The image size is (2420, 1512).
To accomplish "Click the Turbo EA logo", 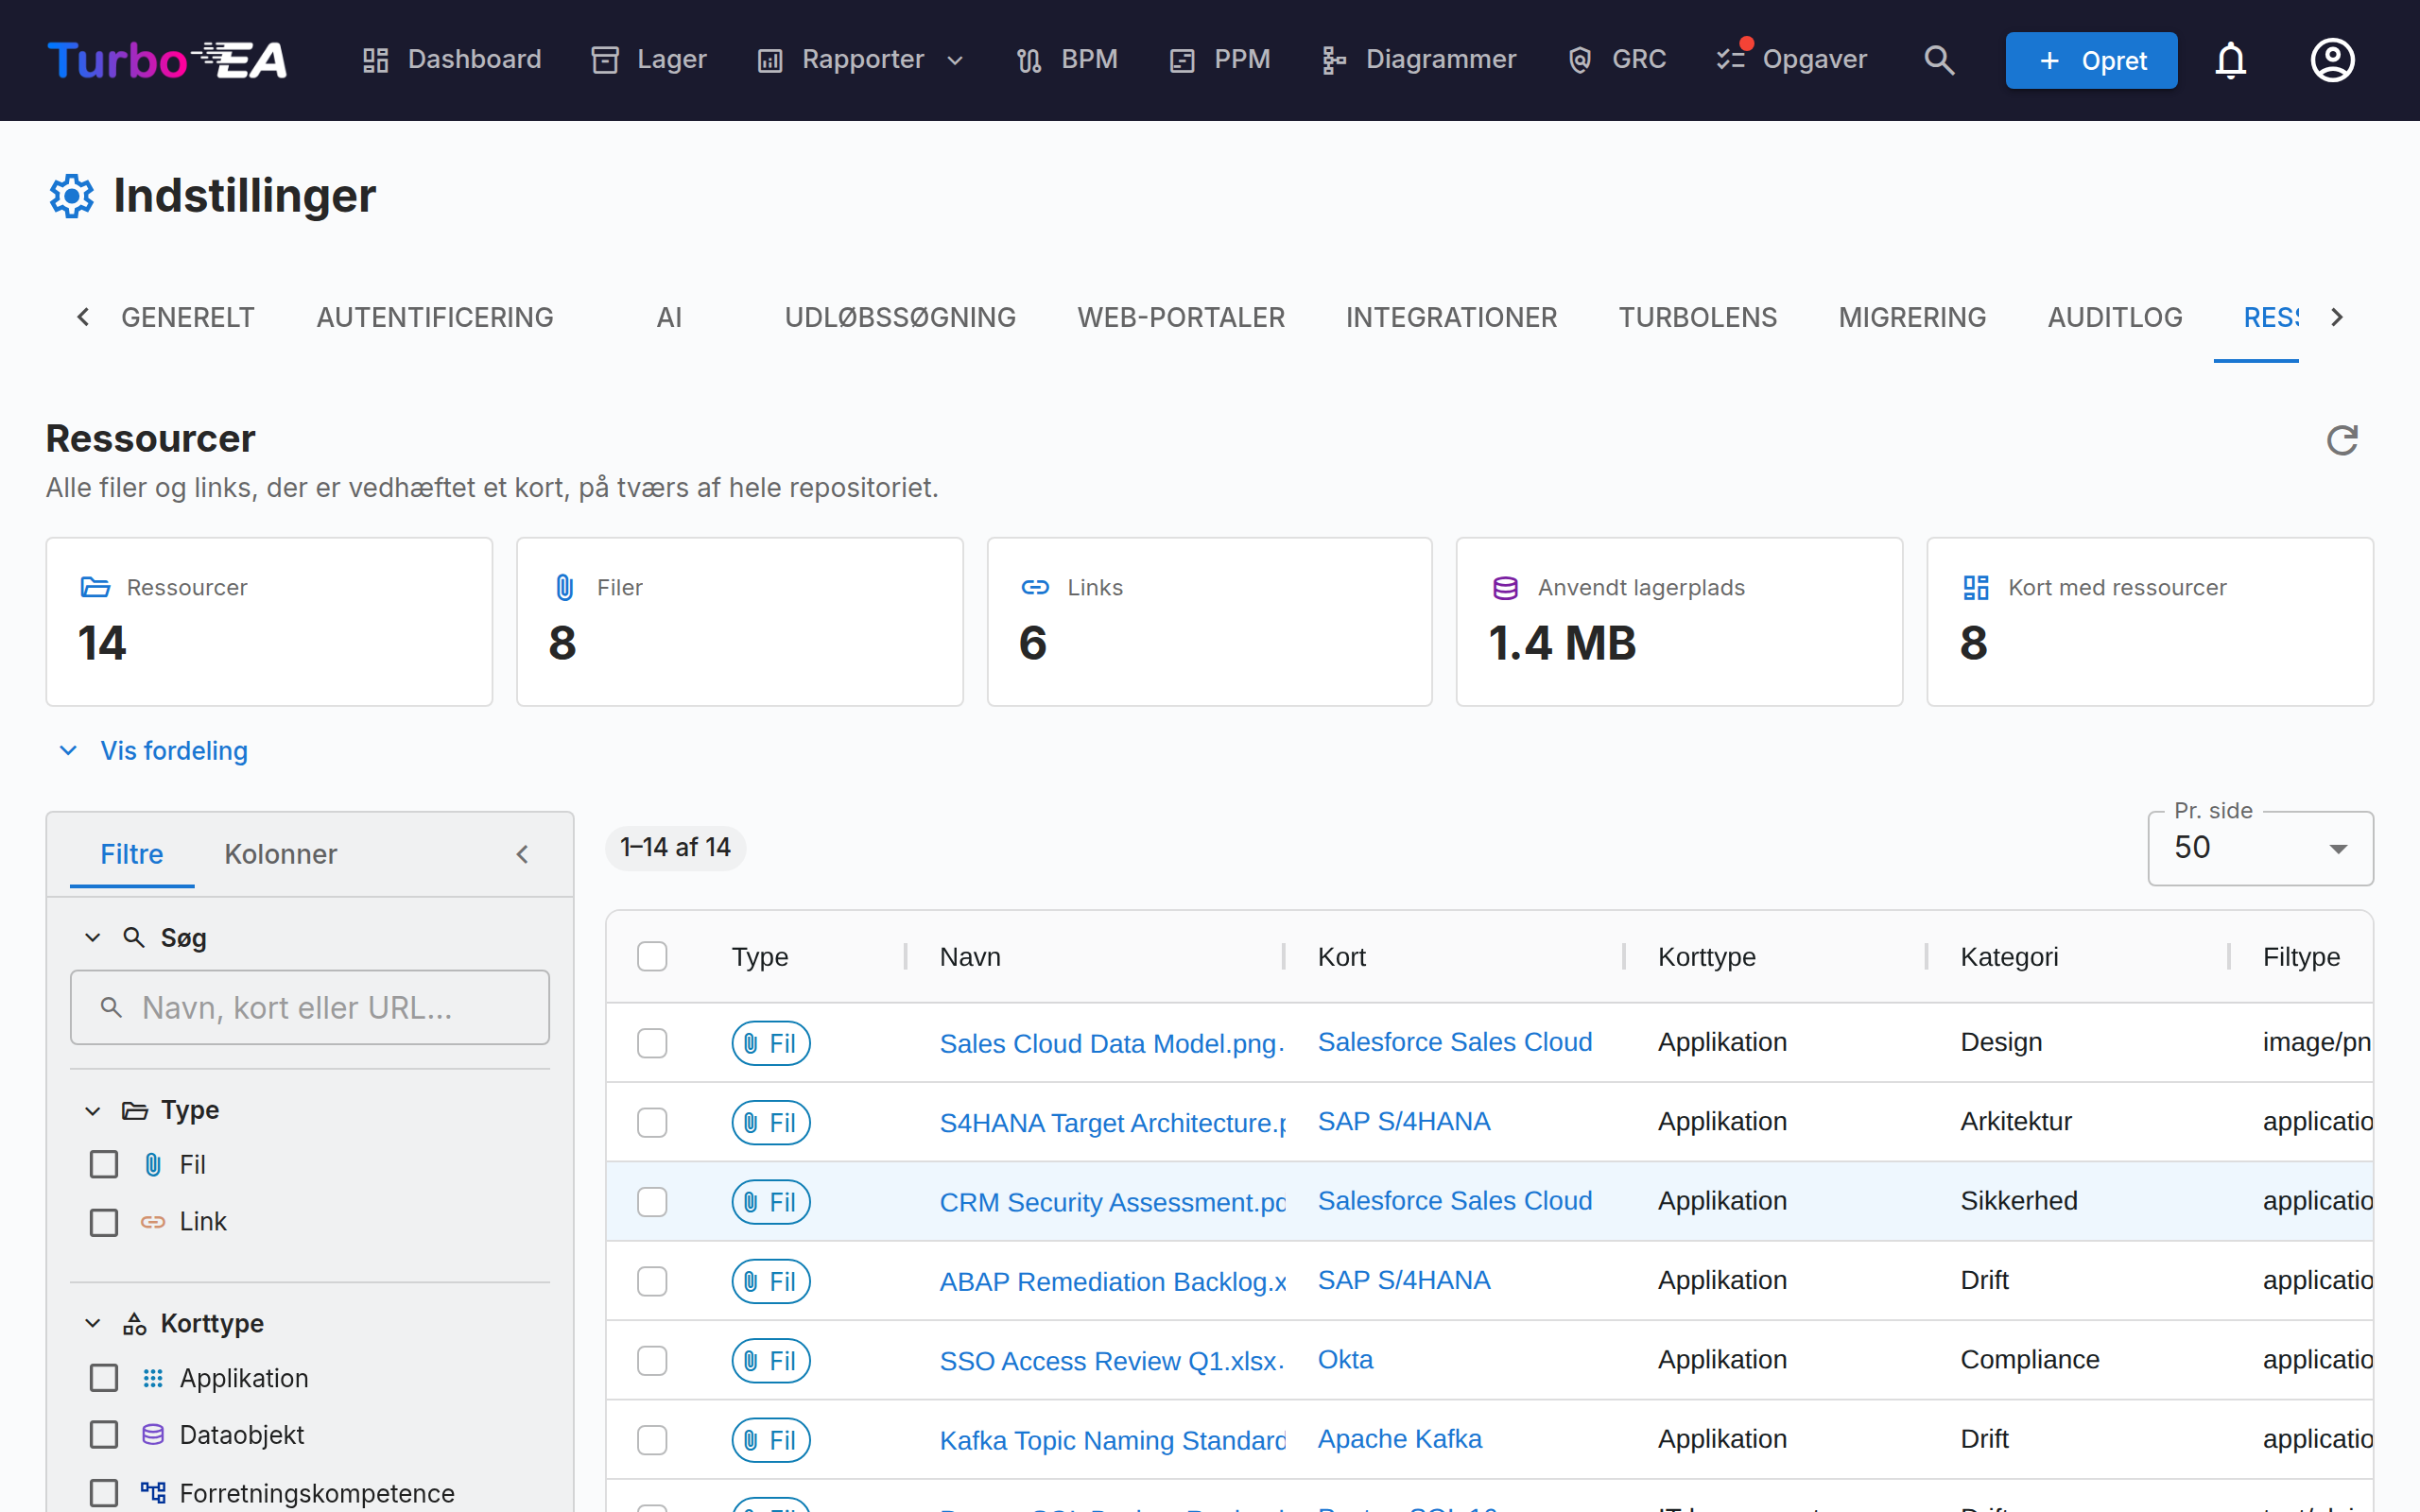I will pos(167,60).
